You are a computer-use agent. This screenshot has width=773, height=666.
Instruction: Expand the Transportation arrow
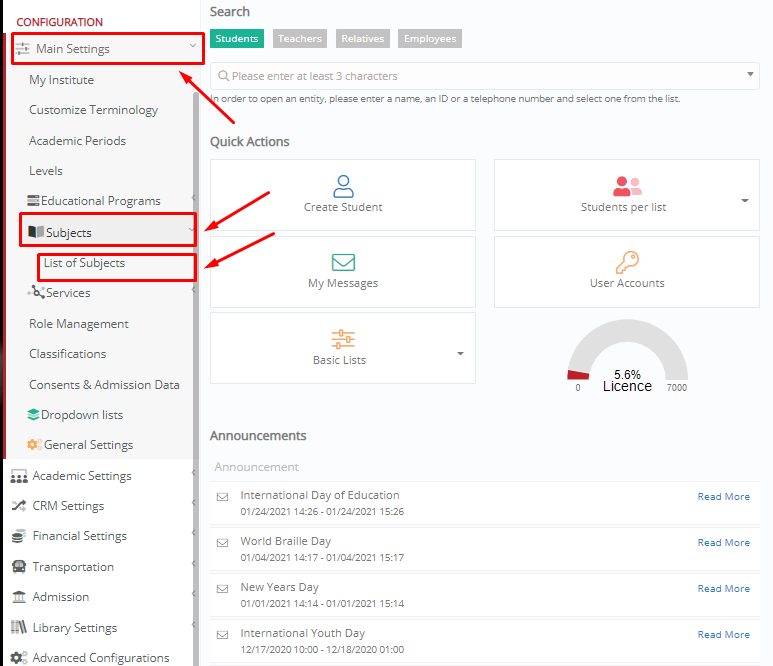tap(193, 563)
